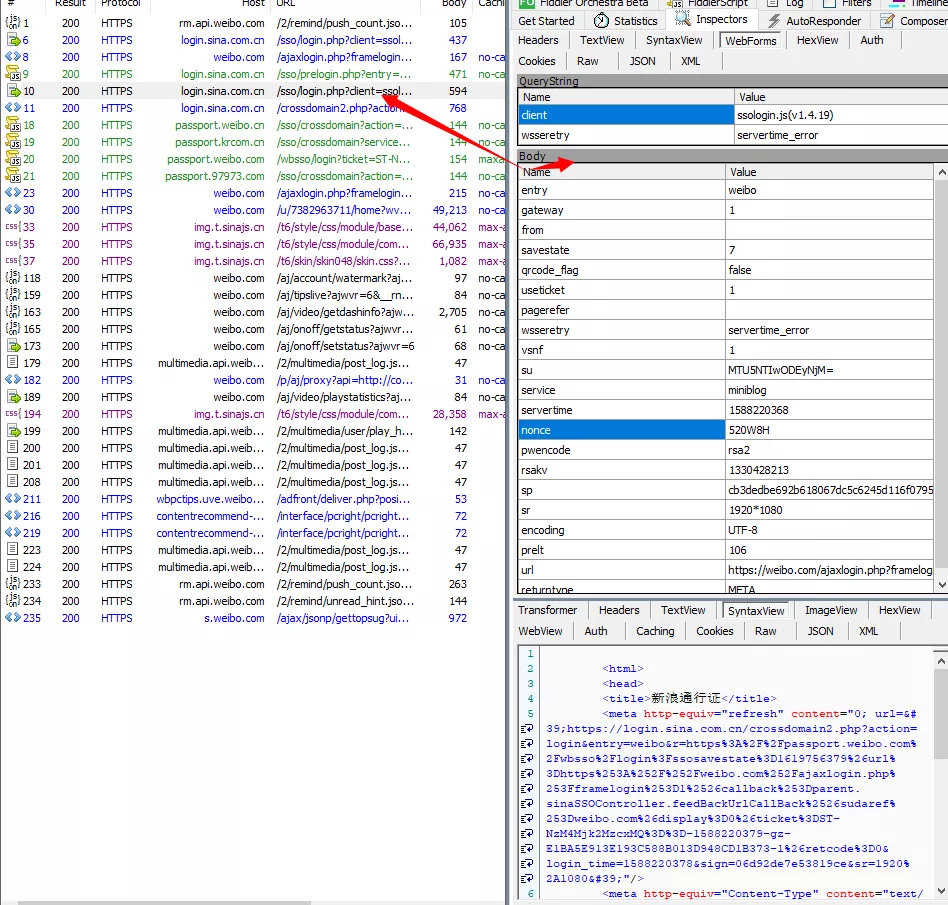Show the request Headers inspector tab
Screen dimensions: 948x905
click(538, 41)
